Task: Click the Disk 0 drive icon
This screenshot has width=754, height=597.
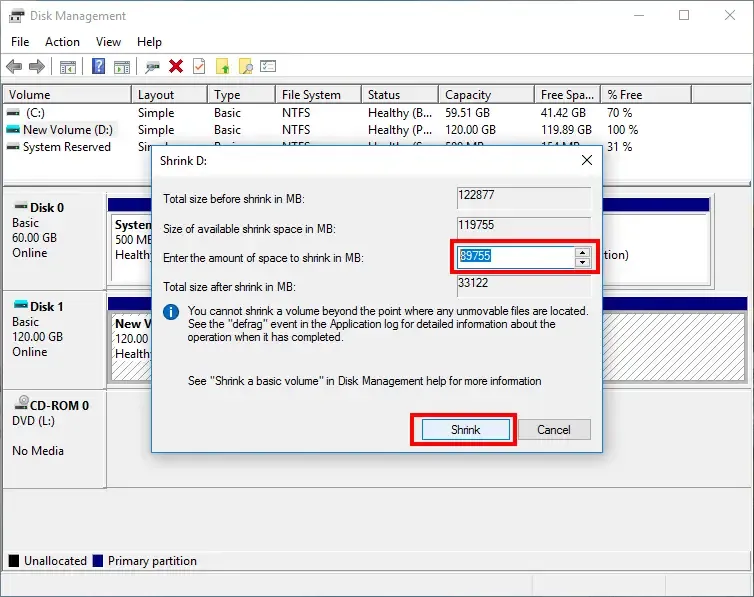Action: point(21,206)
